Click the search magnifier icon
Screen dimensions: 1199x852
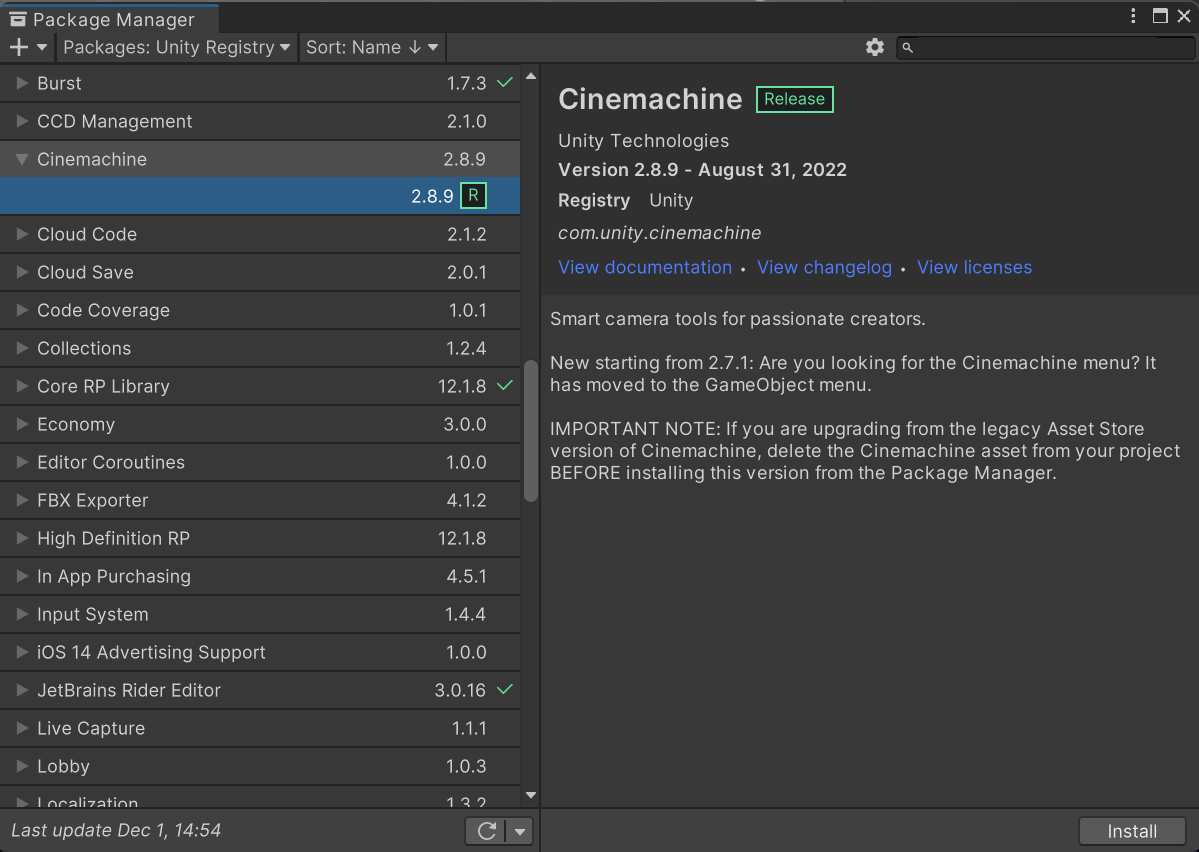(908, 48)
